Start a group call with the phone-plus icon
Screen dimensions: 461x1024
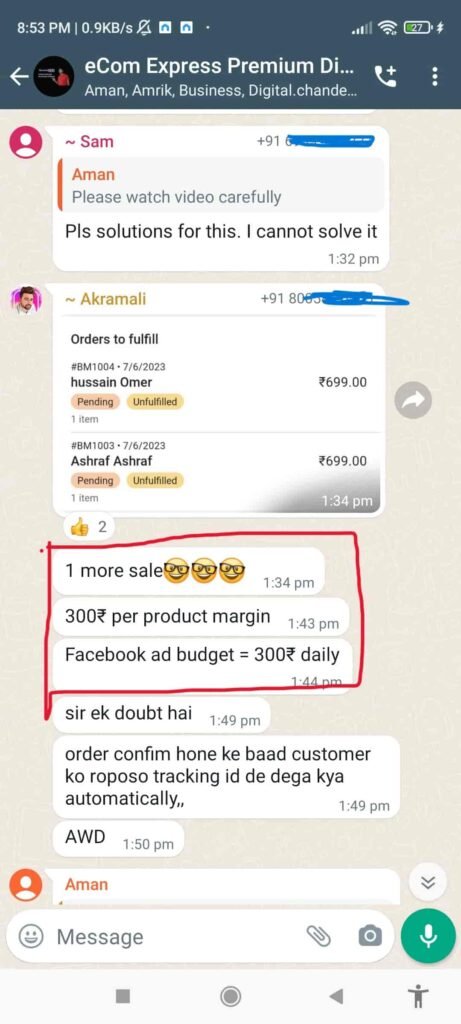coord(385,76)
